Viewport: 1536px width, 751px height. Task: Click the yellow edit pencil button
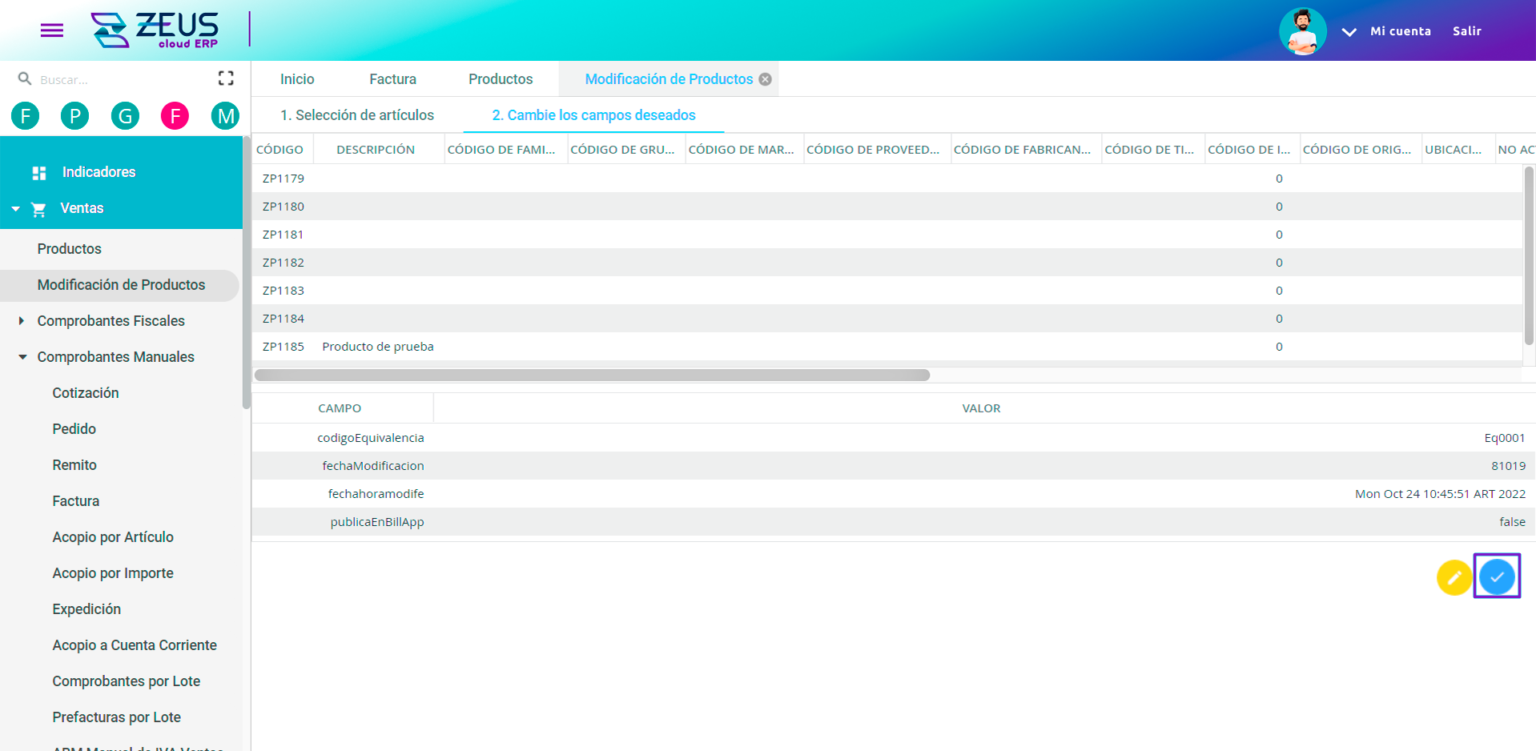[x=1454, y=576]
